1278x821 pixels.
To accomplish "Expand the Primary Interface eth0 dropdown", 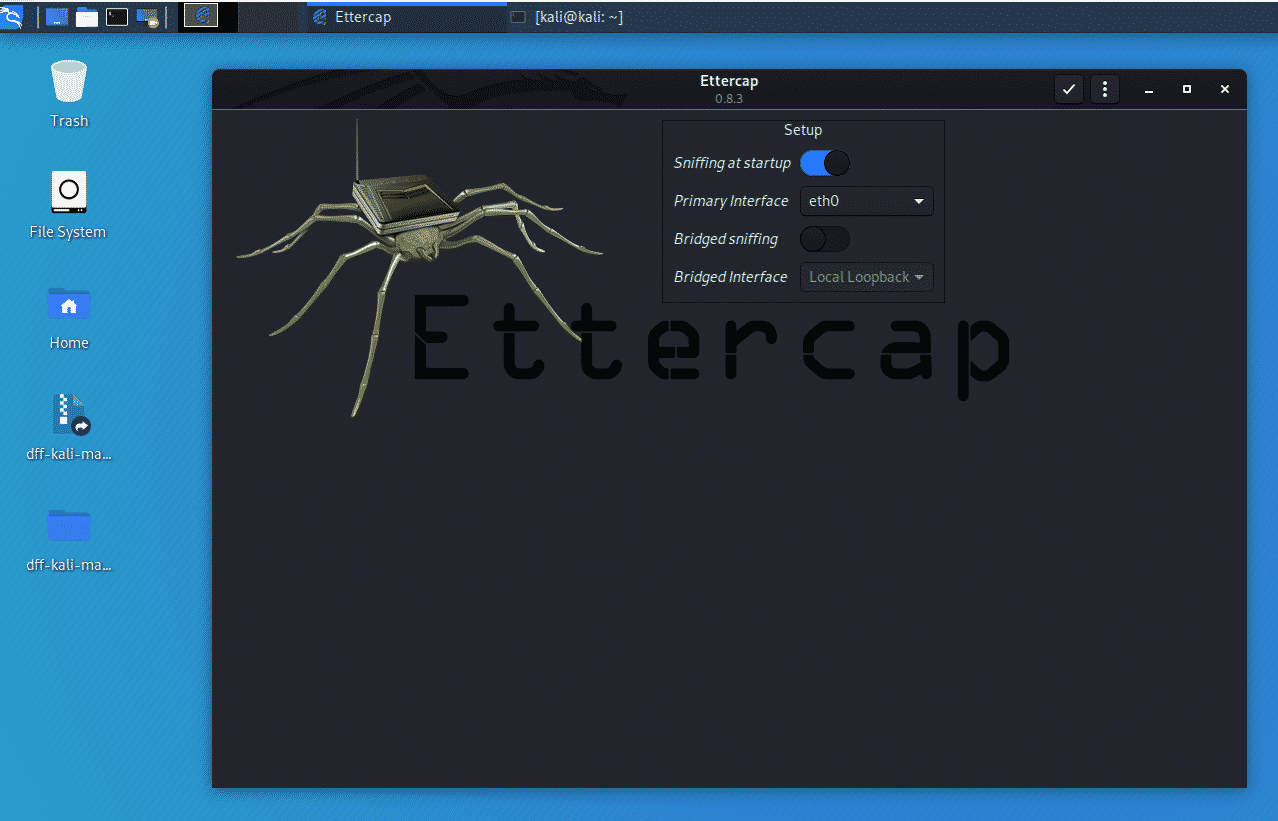I will coord(867,201).
